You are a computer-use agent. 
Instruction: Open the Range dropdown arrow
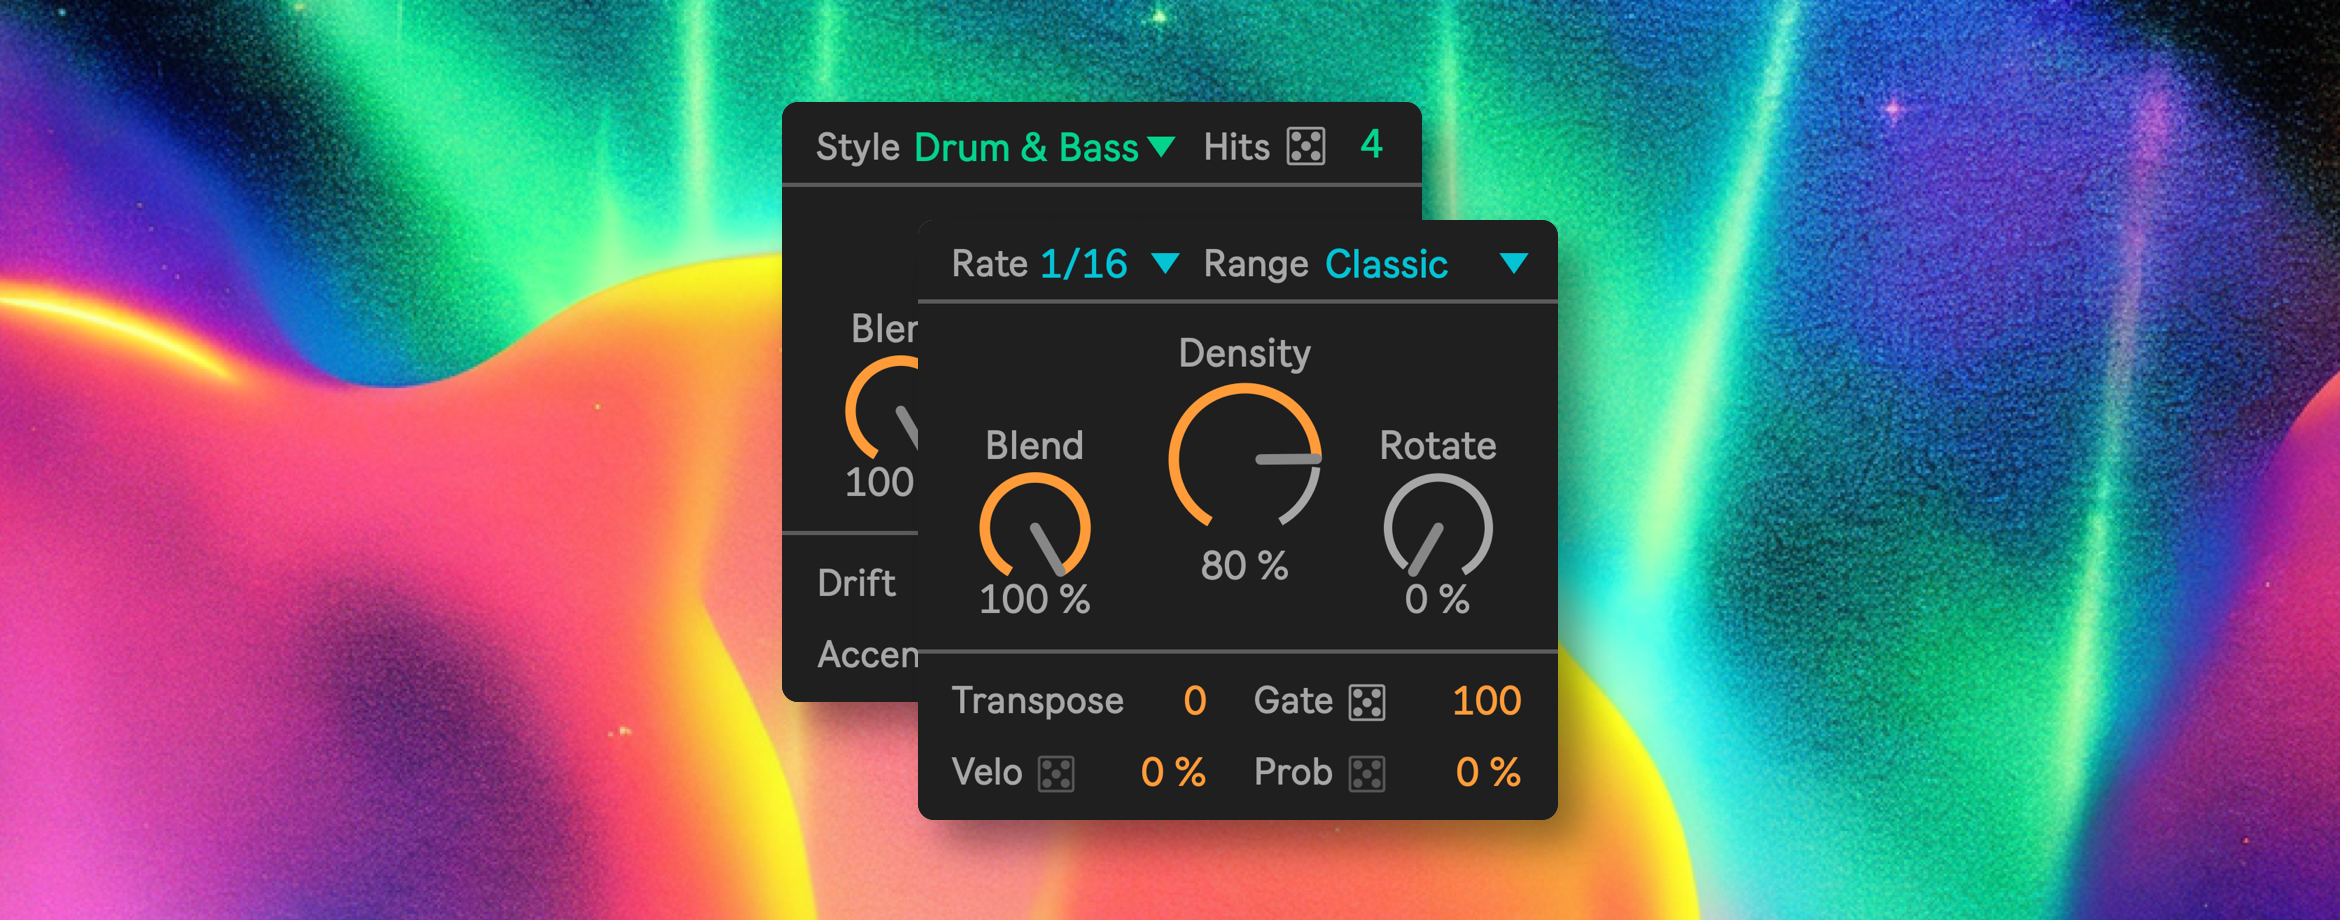point(1514,264)
